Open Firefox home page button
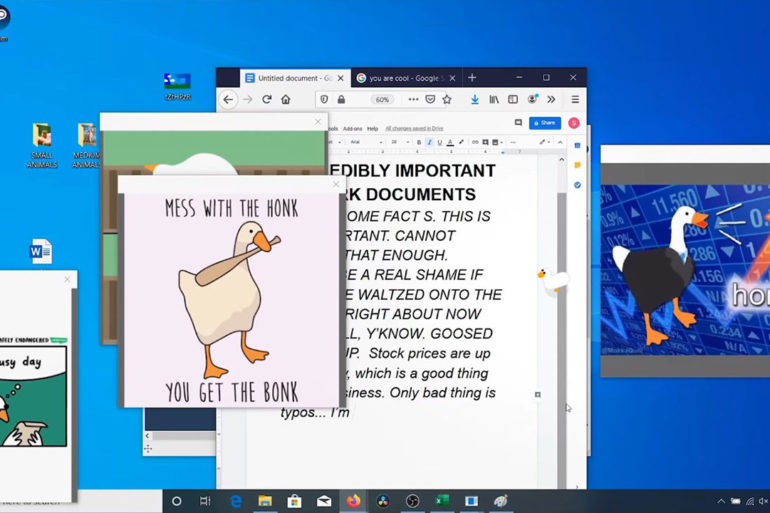Image resolution: width=770 pixels, height=513 pixels. [x=286, y=100]
